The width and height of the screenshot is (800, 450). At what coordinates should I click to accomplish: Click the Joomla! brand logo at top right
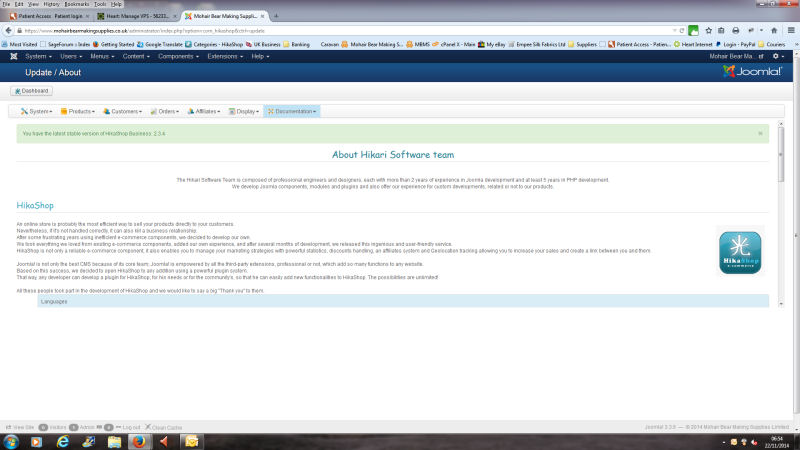pos(752,71)
